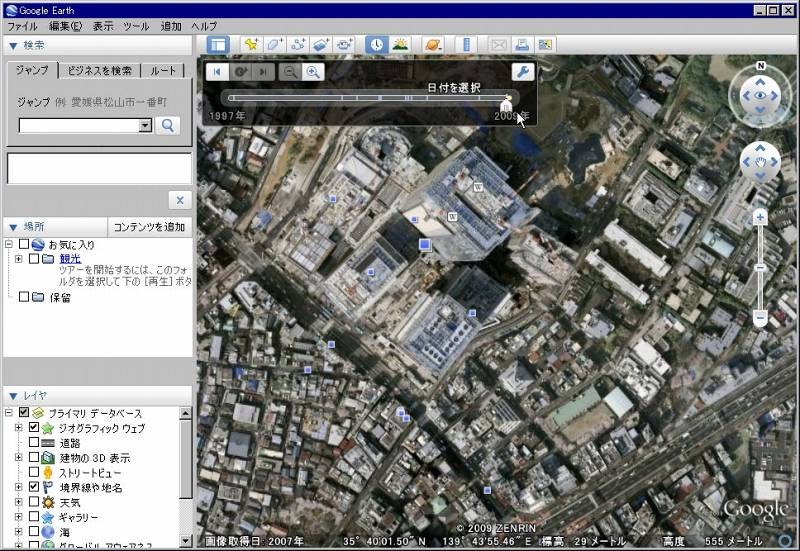Screen dimensions: 800x551
Task: Uncheck プライマリ データベース layer
Action: click(x=24, y=412)
